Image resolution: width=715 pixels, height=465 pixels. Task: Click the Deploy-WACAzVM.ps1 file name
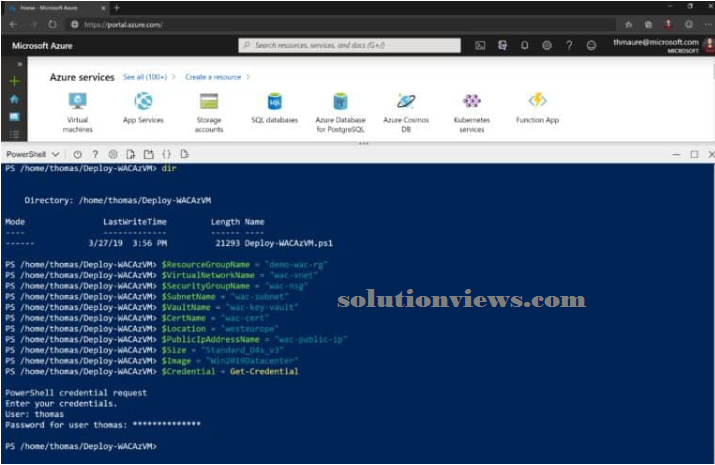point(289,243)
